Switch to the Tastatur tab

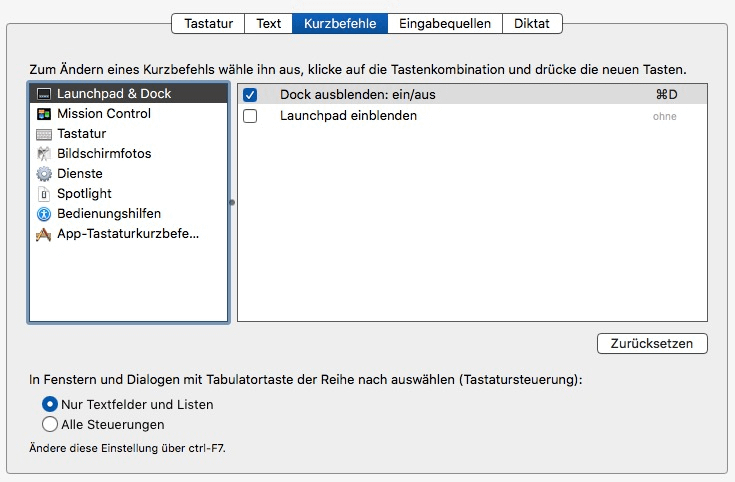click(209, 23)
